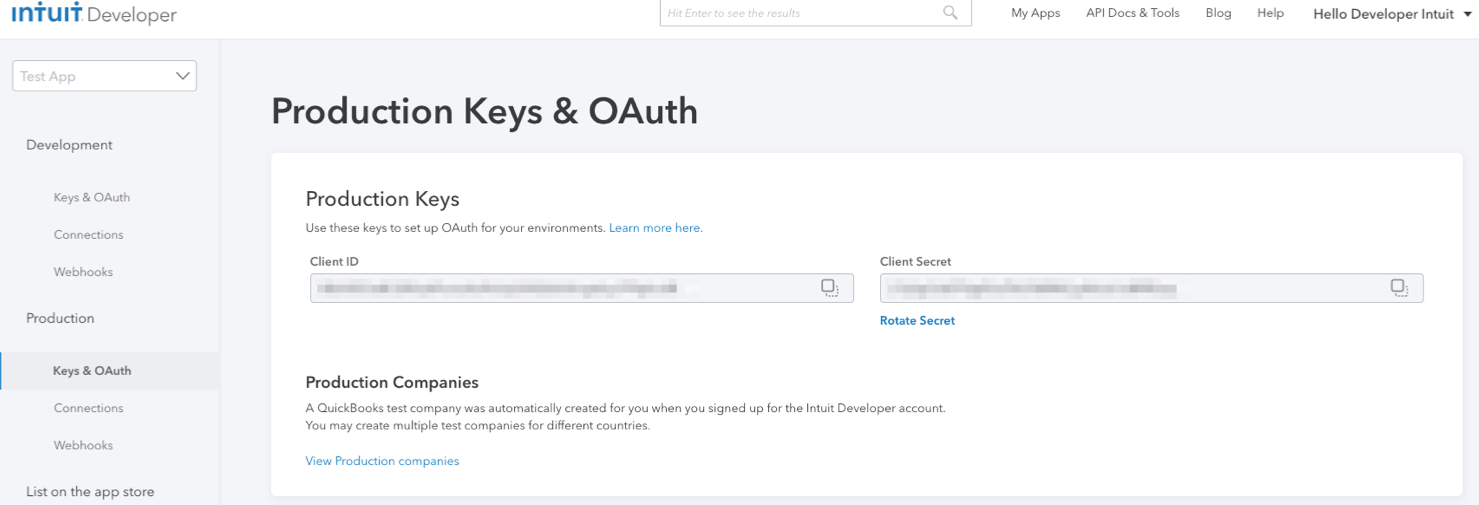Screen dimensions: 1479x505
Task: Open View Production companies link
Action: pos(382,461)
